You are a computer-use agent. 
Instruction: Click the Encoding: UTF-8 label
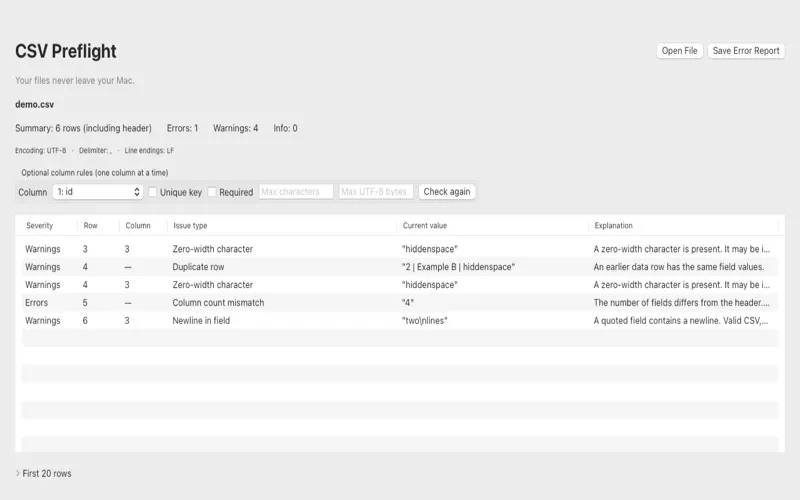[40, 151]
